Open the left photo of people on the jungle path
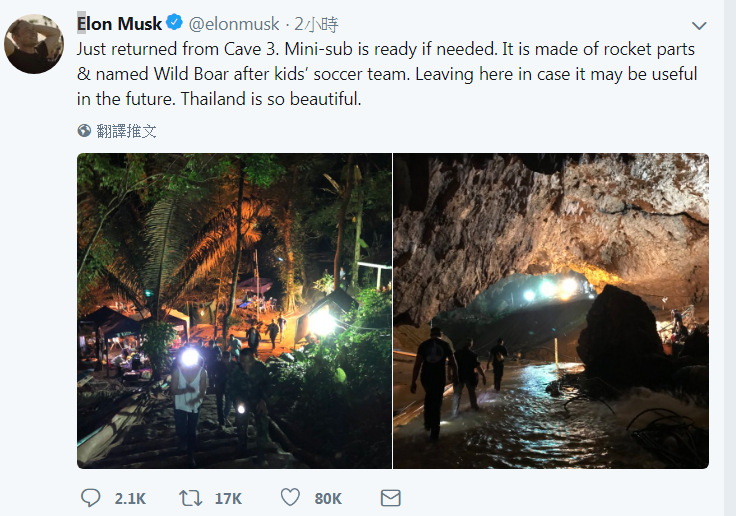 click(x=234, y=310)
